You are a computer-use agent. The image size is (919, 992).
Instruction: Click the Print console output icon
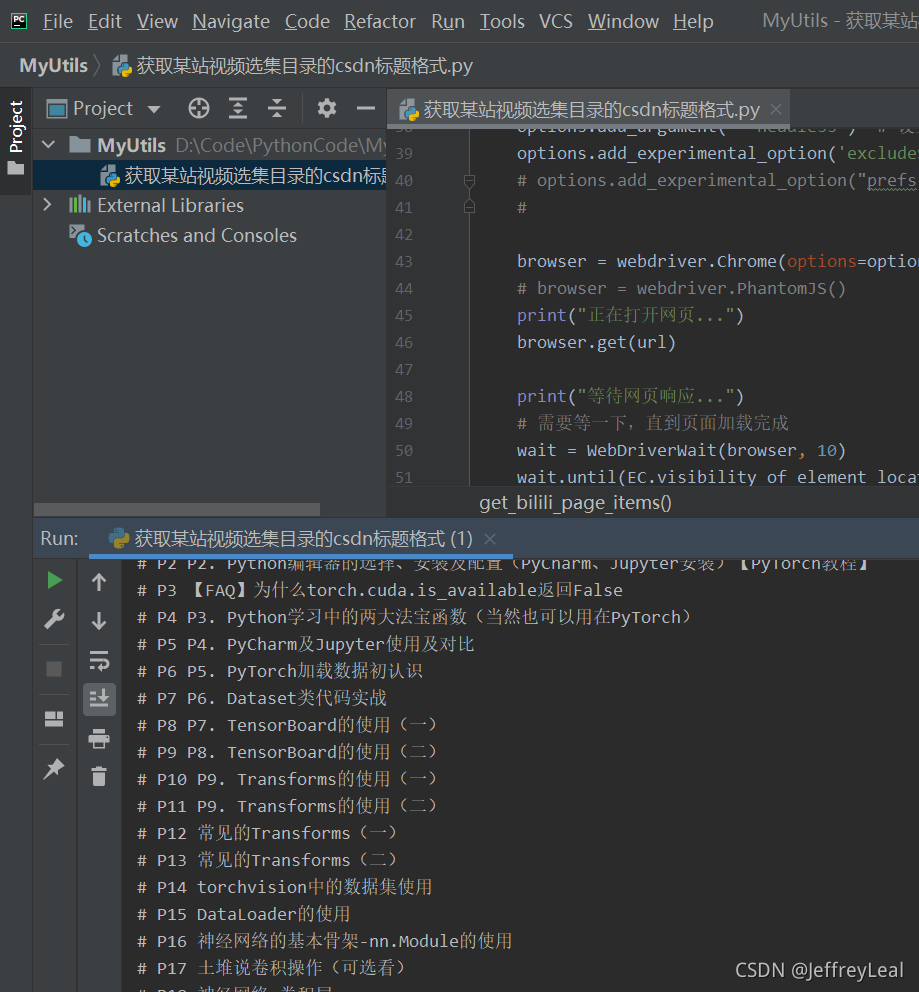pyautogui.click(x=99, y=738)
